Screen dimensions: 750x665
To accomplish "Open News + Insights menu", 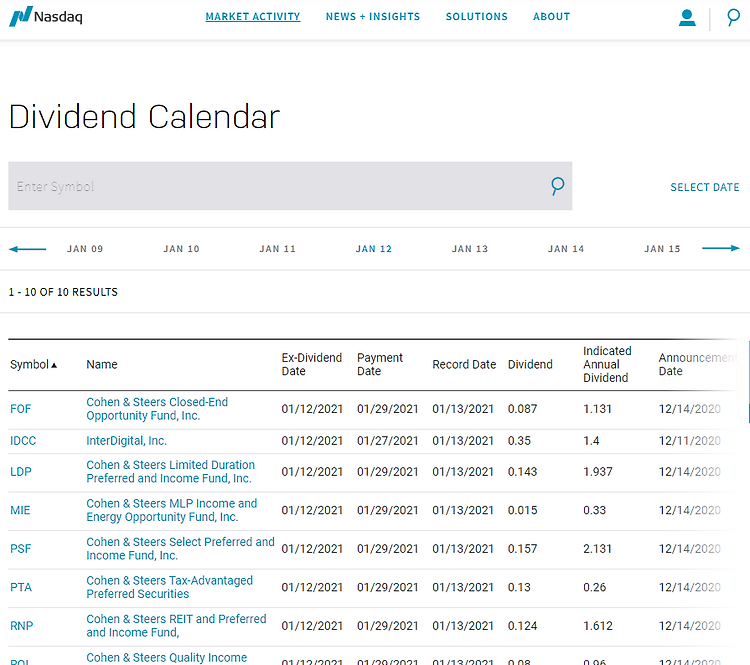I will 373,16.
